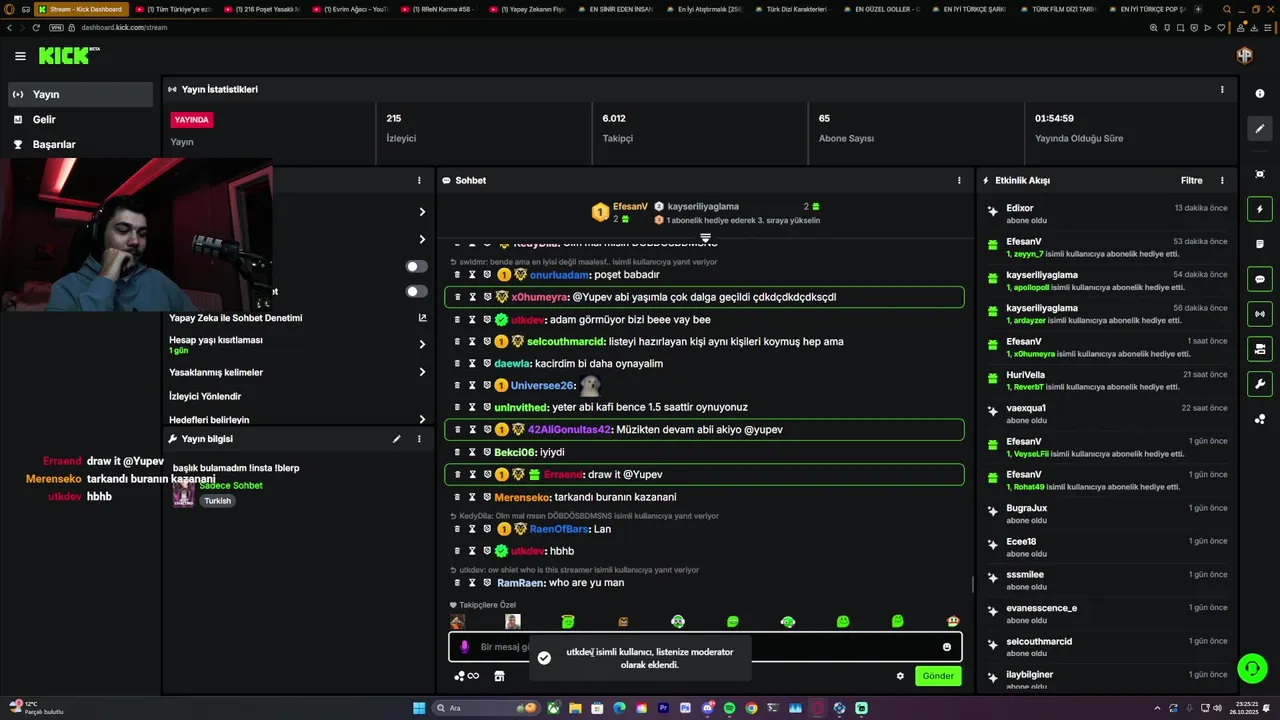
Task: Open three-dot menu above moderation settings
Action: click(419, 181)
